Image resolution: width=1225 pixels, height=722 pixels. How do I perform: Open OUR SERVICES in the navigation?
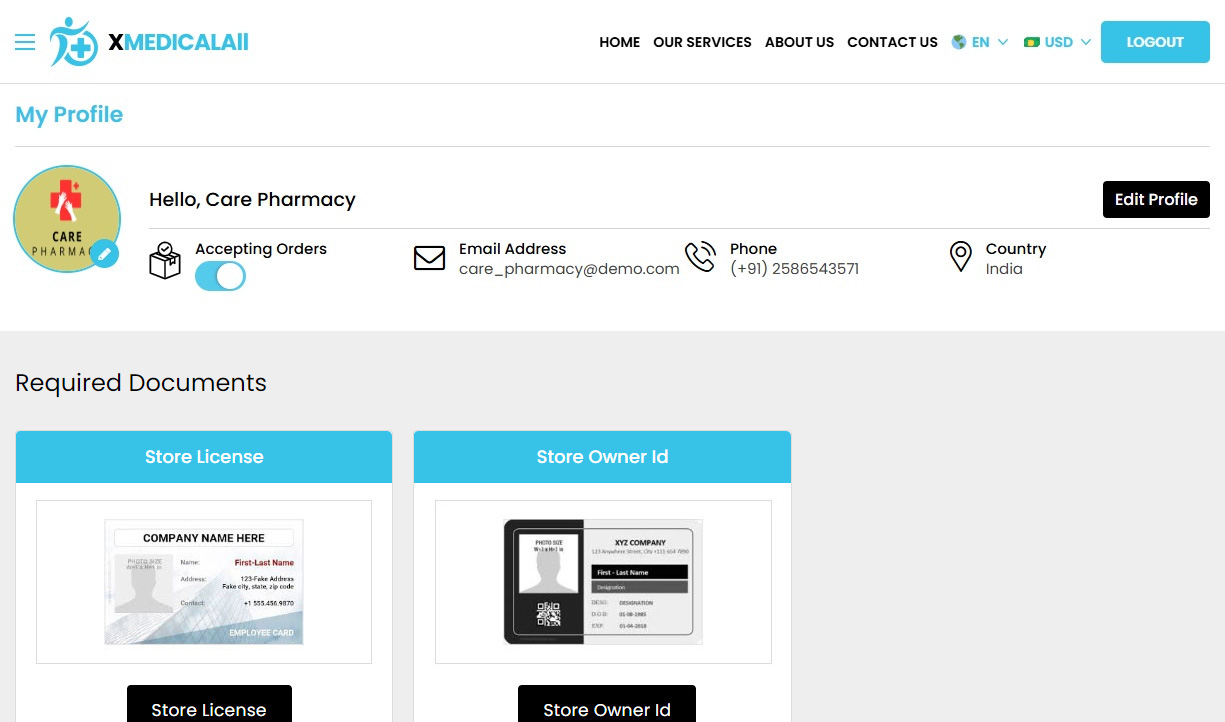(702, 42)
